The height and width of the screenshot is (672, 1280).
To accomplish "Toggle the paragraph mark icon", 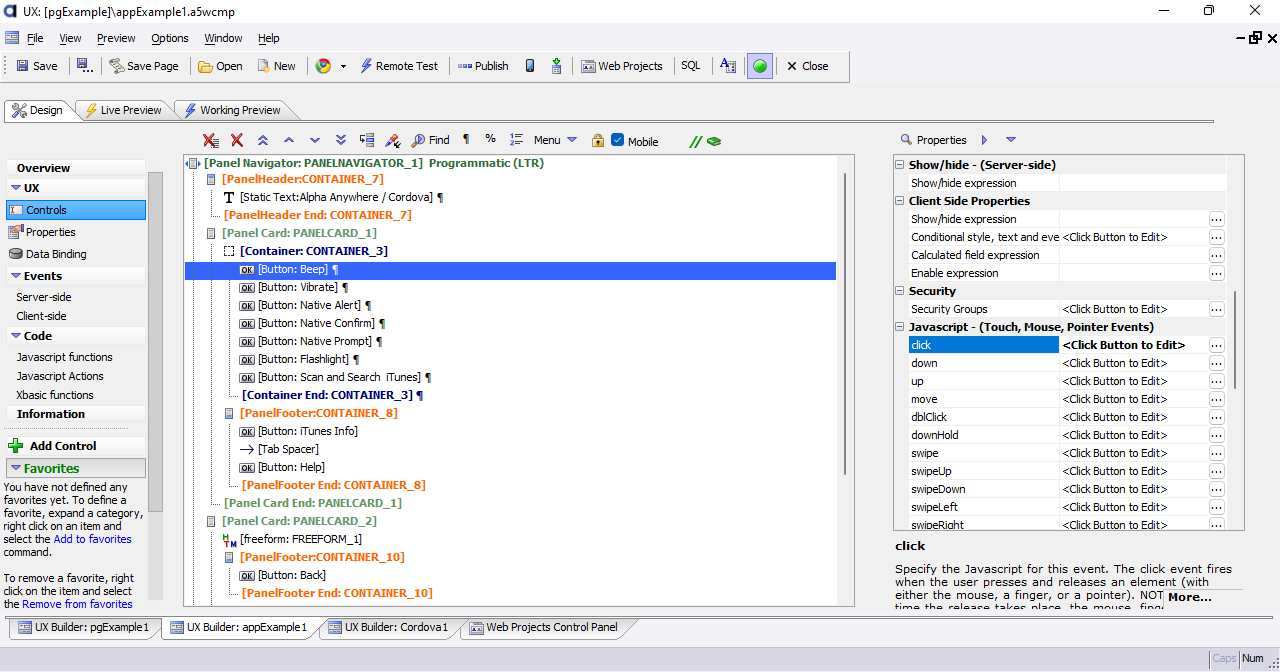I will [x=465, y=140].
